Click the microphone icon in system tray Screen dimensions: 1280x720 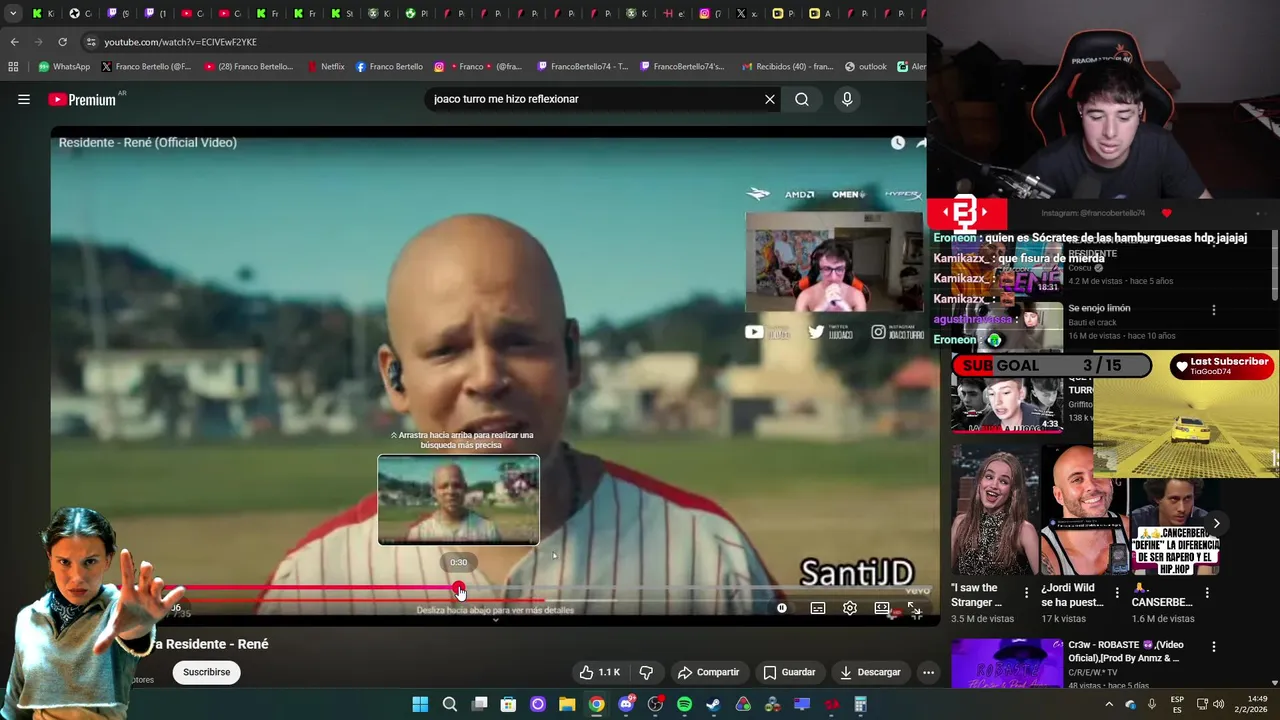pos(1152,705)
